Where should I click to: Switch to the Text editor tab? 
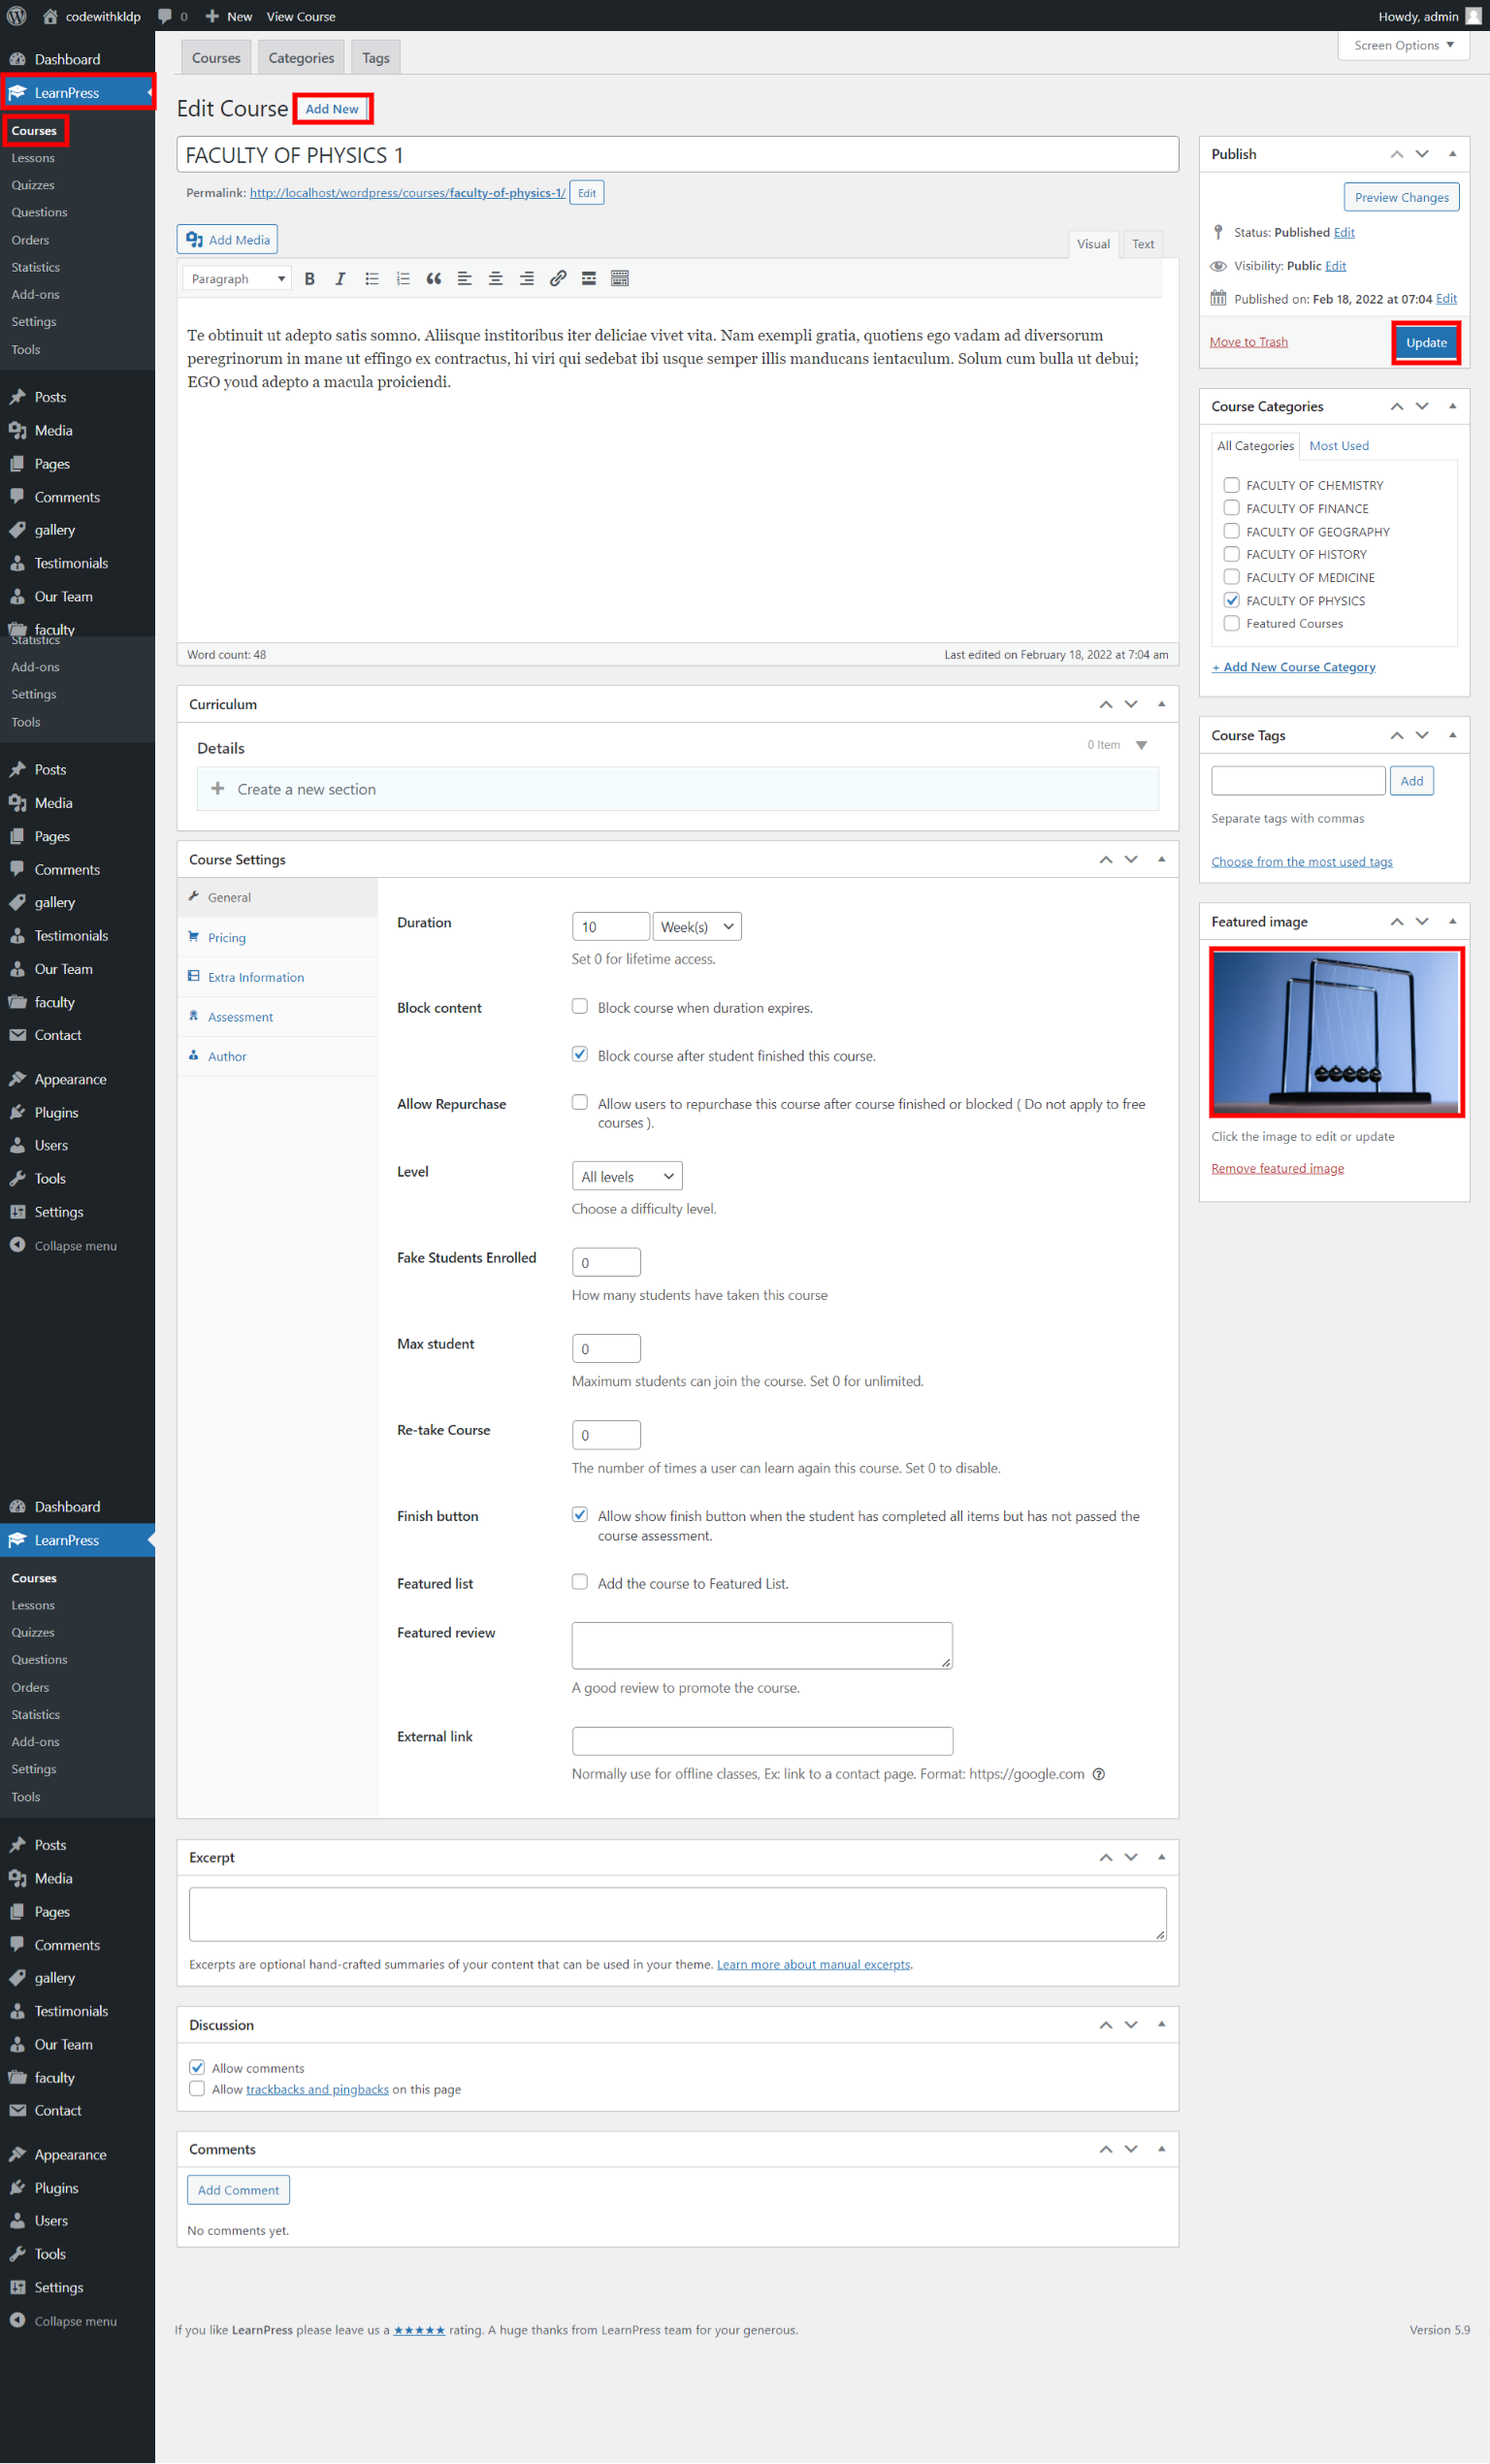point(1143,244)
